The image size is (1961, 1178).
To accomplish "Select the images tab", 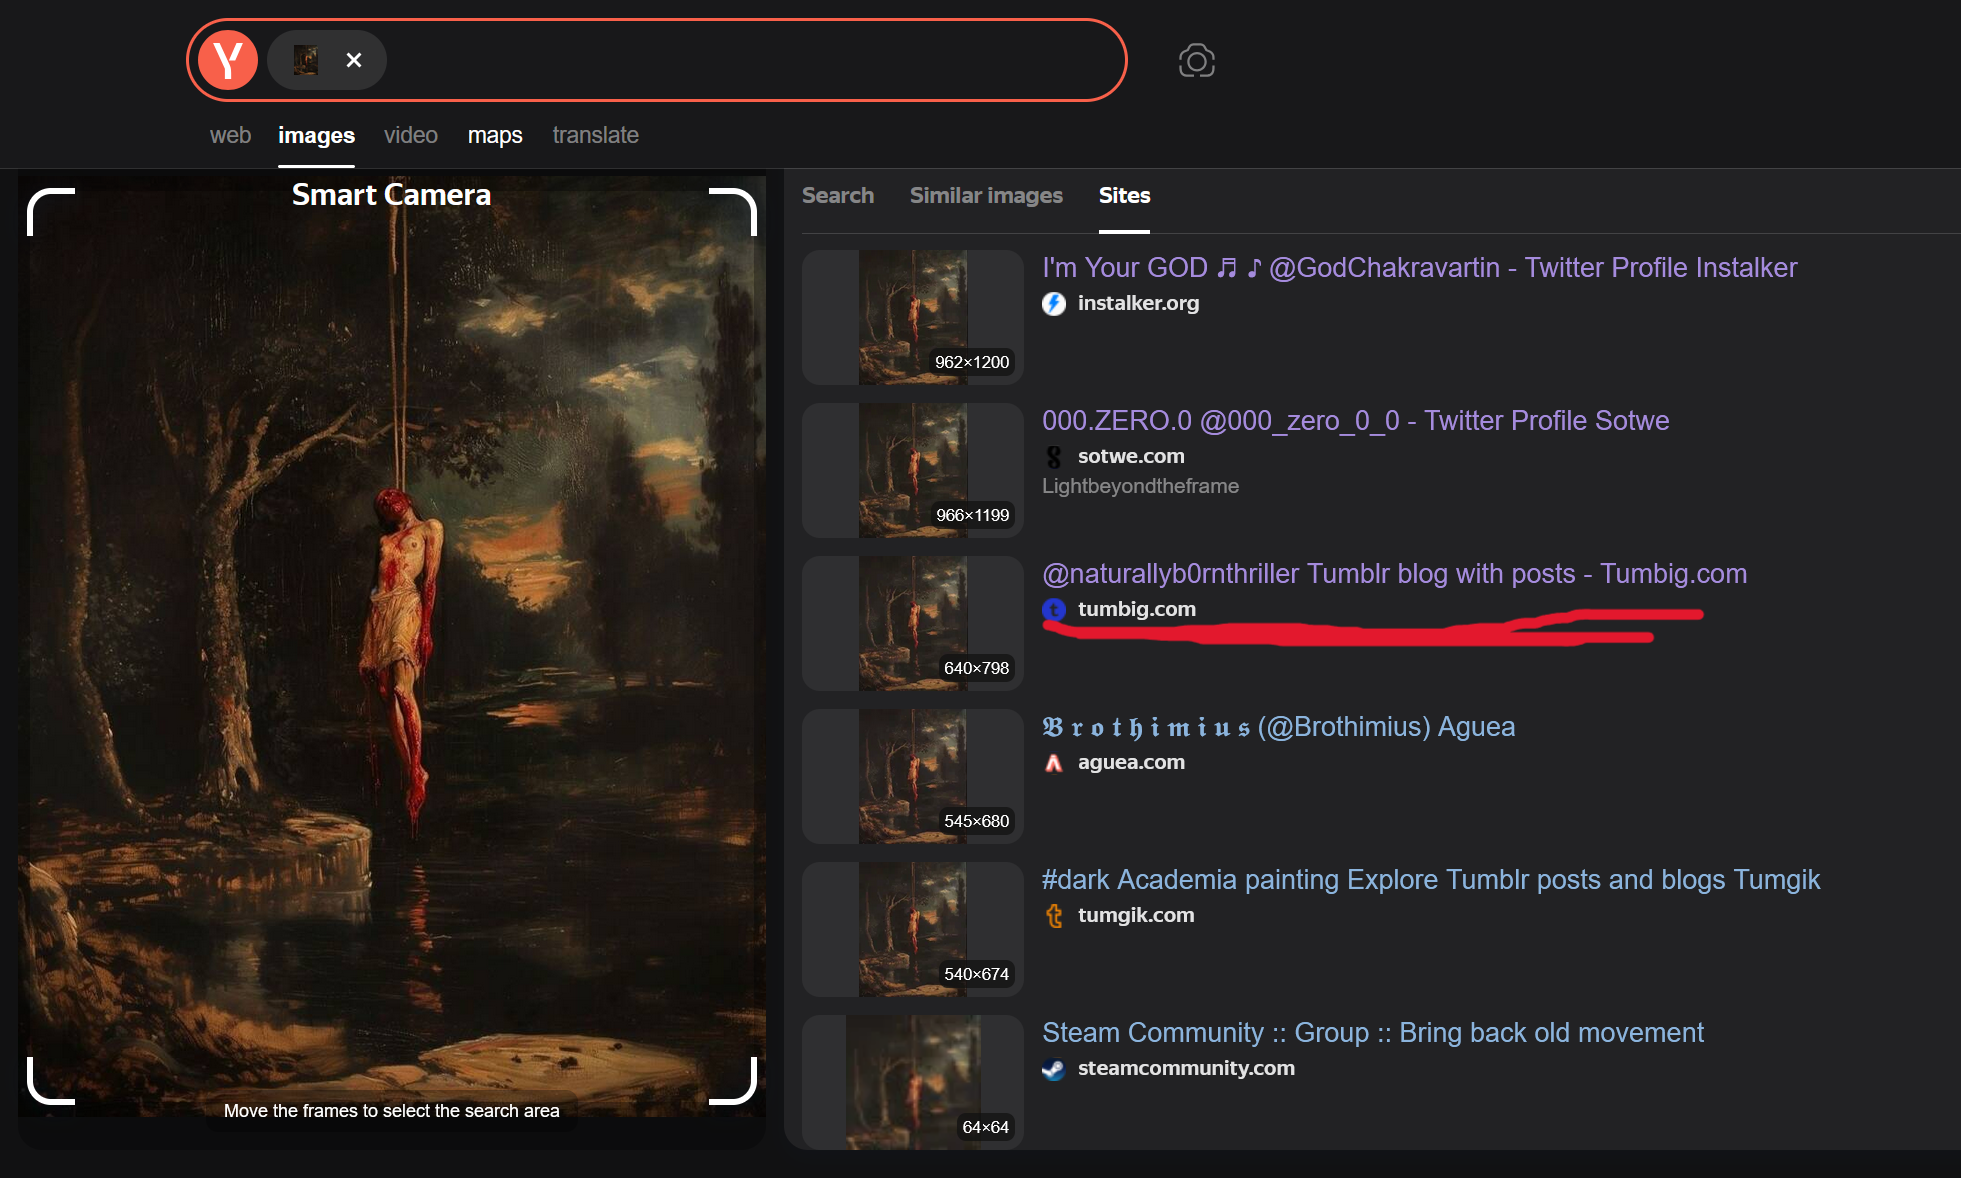I will pos(316,135).
